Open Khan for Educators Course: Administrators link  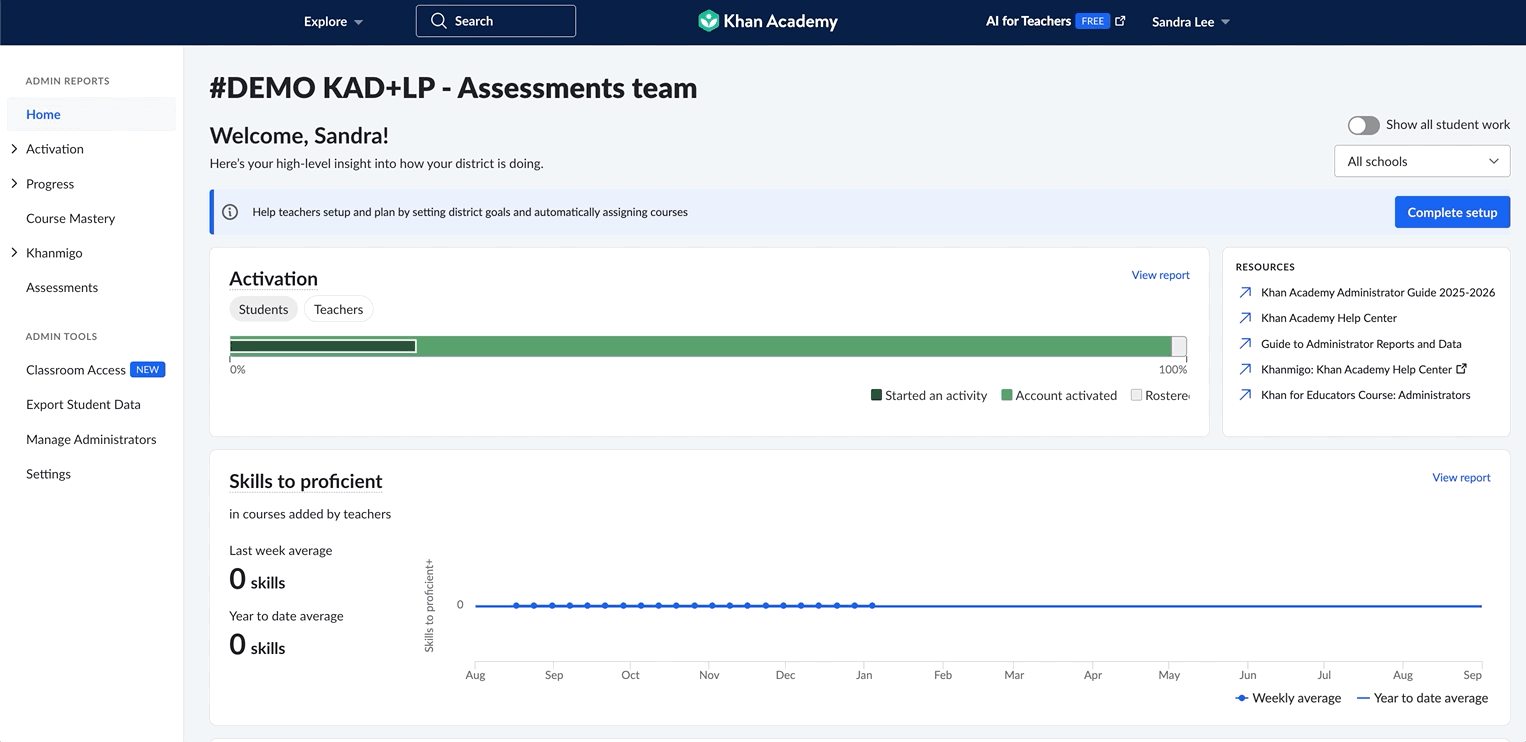(1366, 395)
